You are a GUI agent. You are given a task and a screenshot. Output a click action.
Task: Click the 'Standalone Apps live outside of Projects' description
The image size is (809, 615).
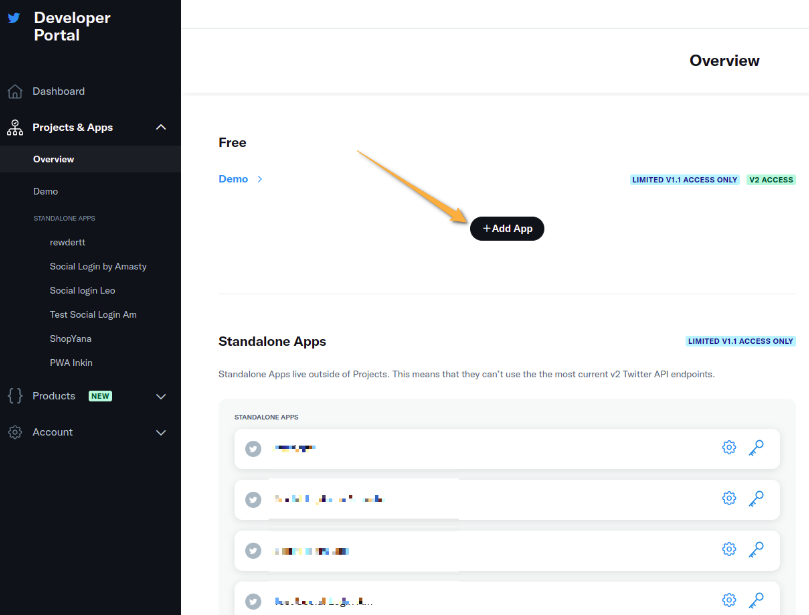click(466, 374)
